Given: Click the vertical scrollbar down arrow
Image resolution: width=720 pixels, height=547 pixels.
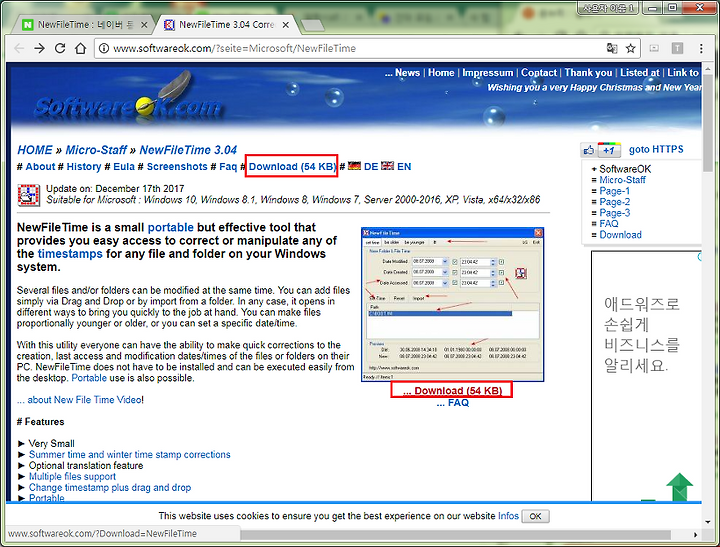Looking at the screenshot, I should (708, 522).
